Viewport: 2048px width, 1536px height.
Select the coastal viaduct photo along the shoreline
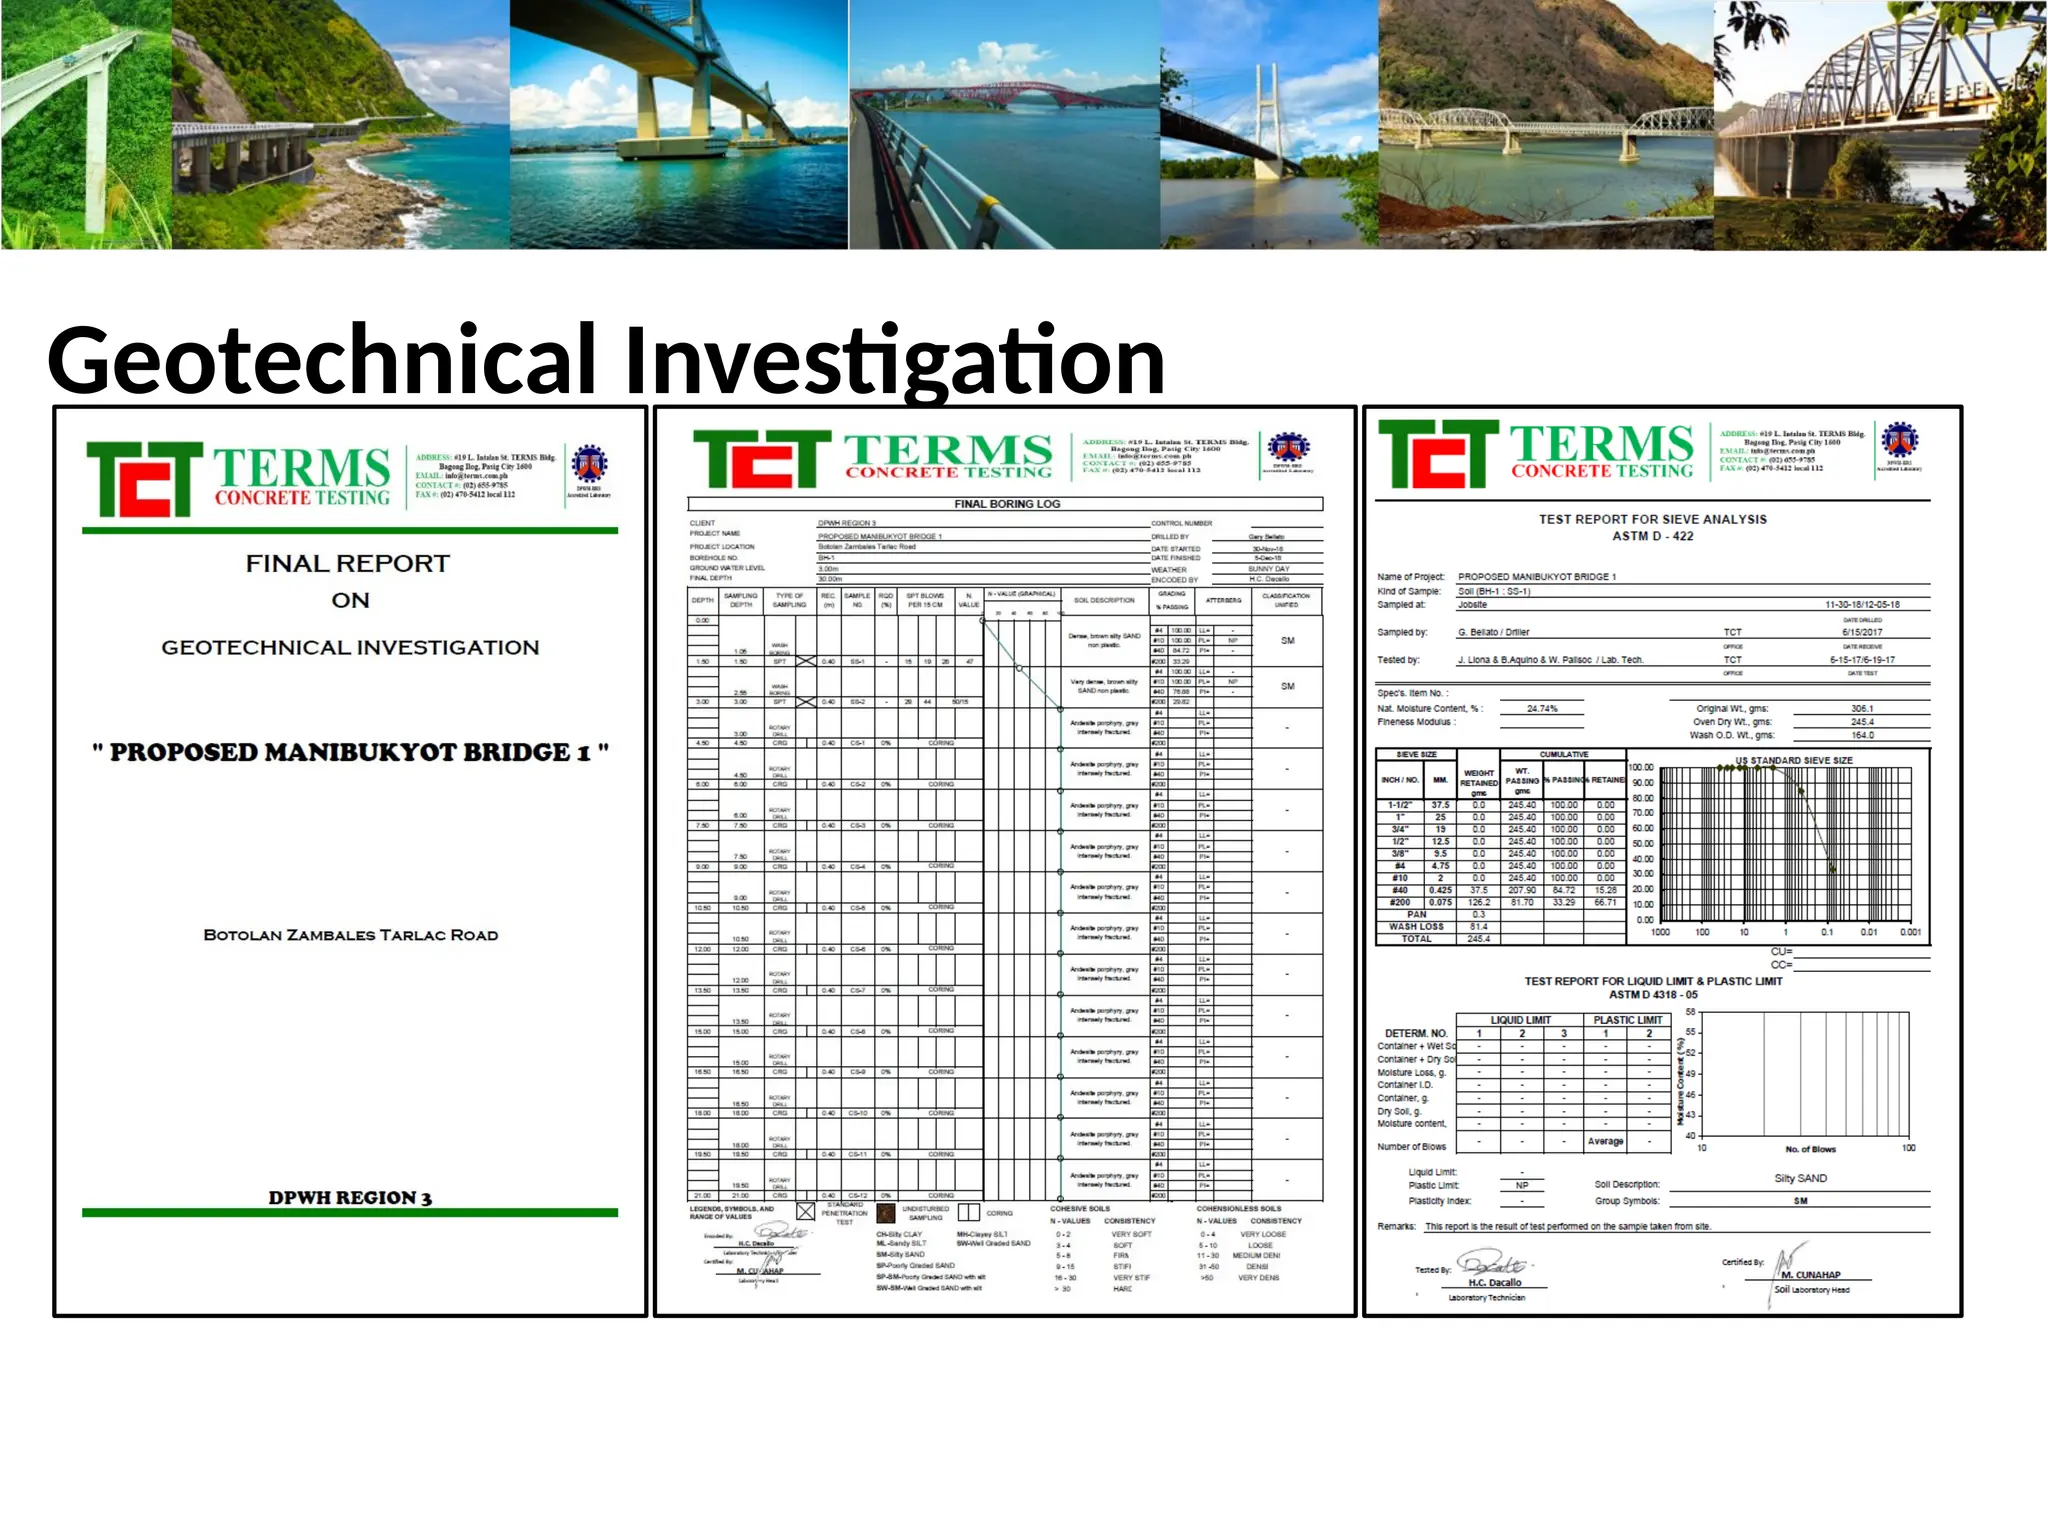(341, 124)
